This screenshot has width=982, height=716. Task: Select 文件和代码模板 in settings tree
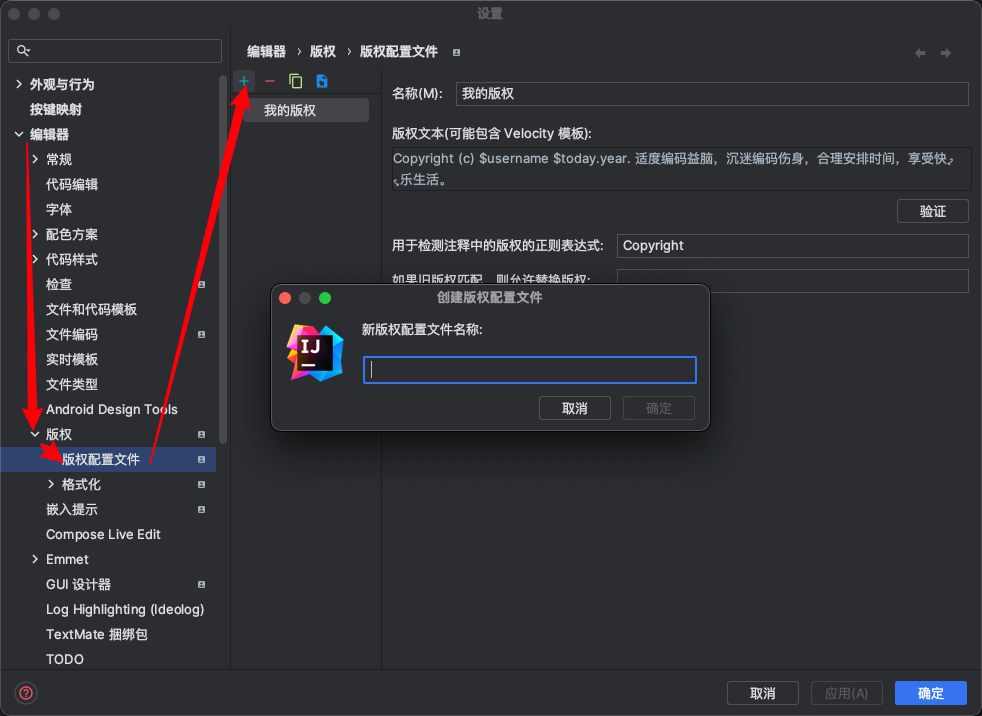tap(91, 310)
